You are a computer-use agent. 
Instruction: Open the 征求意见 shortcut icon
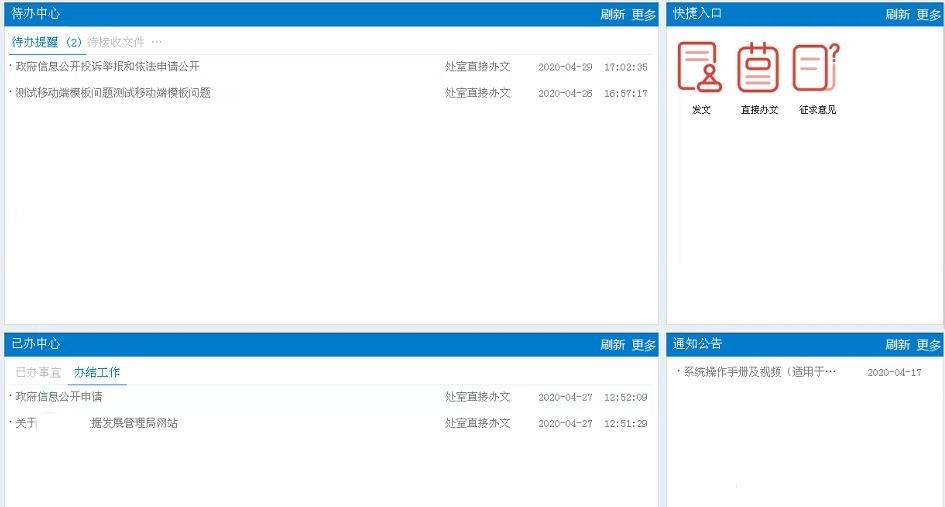point(815,67)
